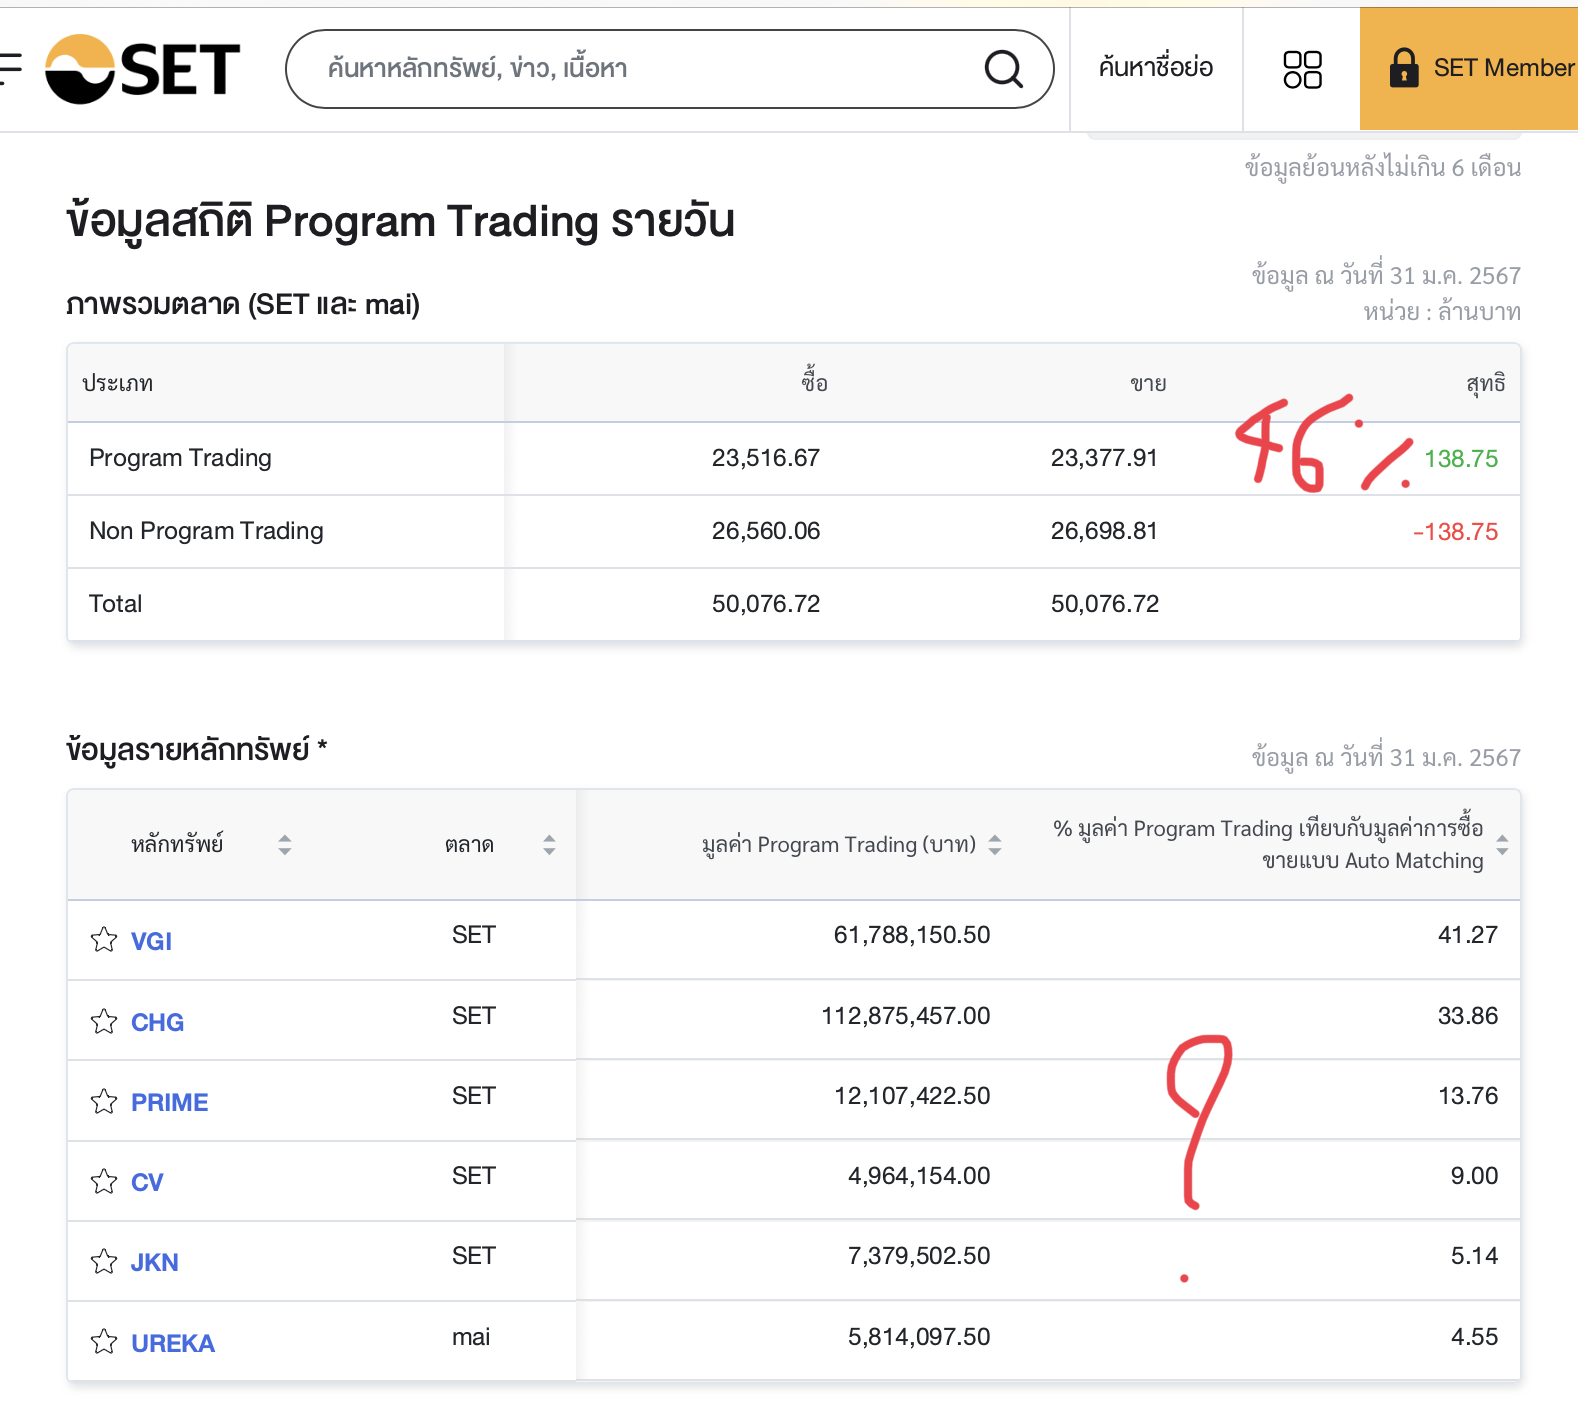The width and height of the screenshot is (1578, 1418).
Task: Open the four-squares apps grid icon
Action: pyautogui.click(x=1302, y=69)
